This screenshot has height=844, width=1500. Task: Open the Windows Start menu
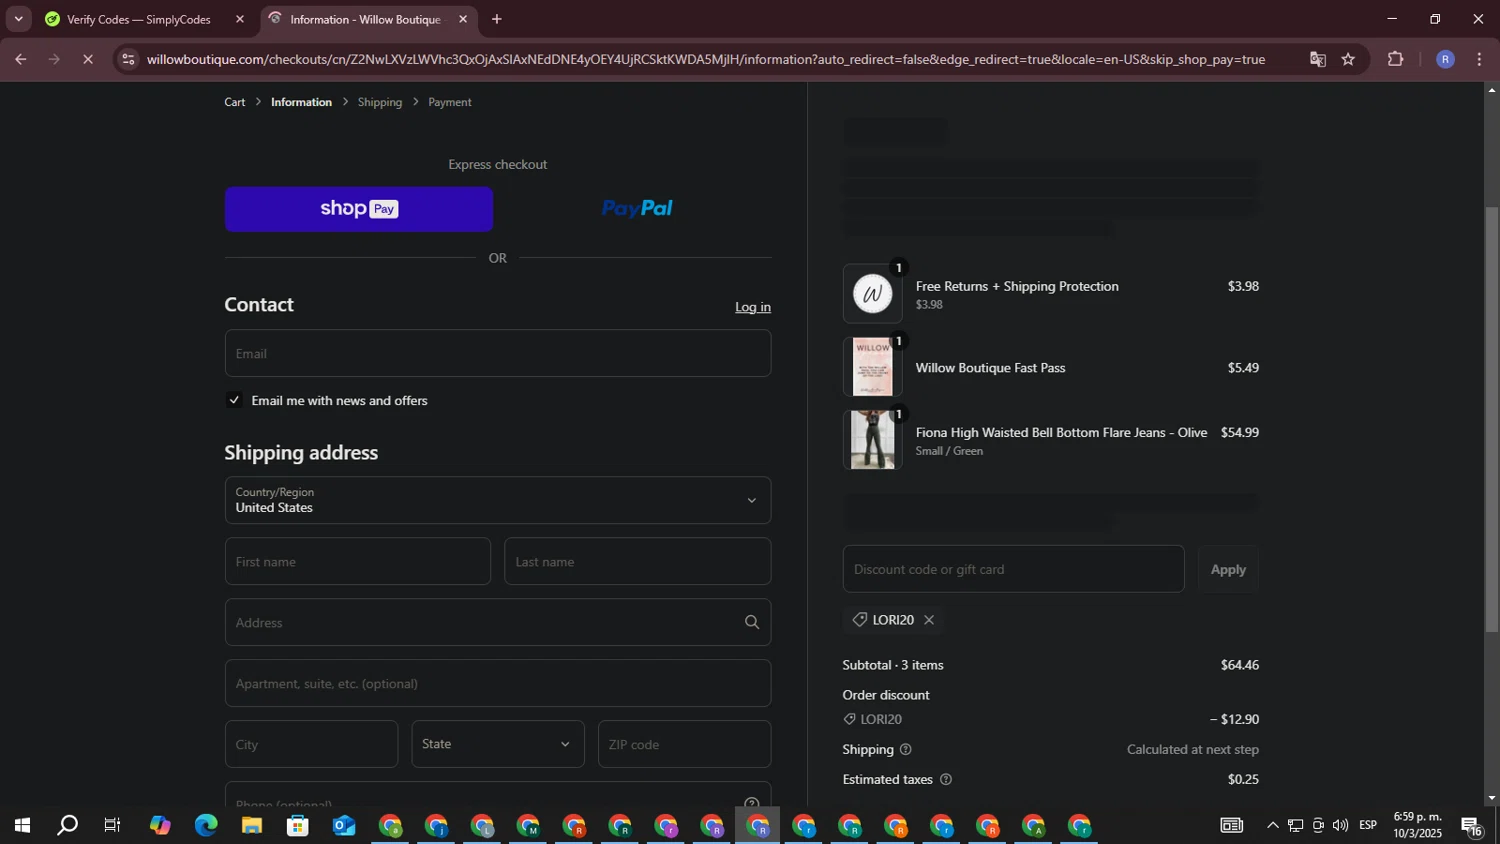21,826
